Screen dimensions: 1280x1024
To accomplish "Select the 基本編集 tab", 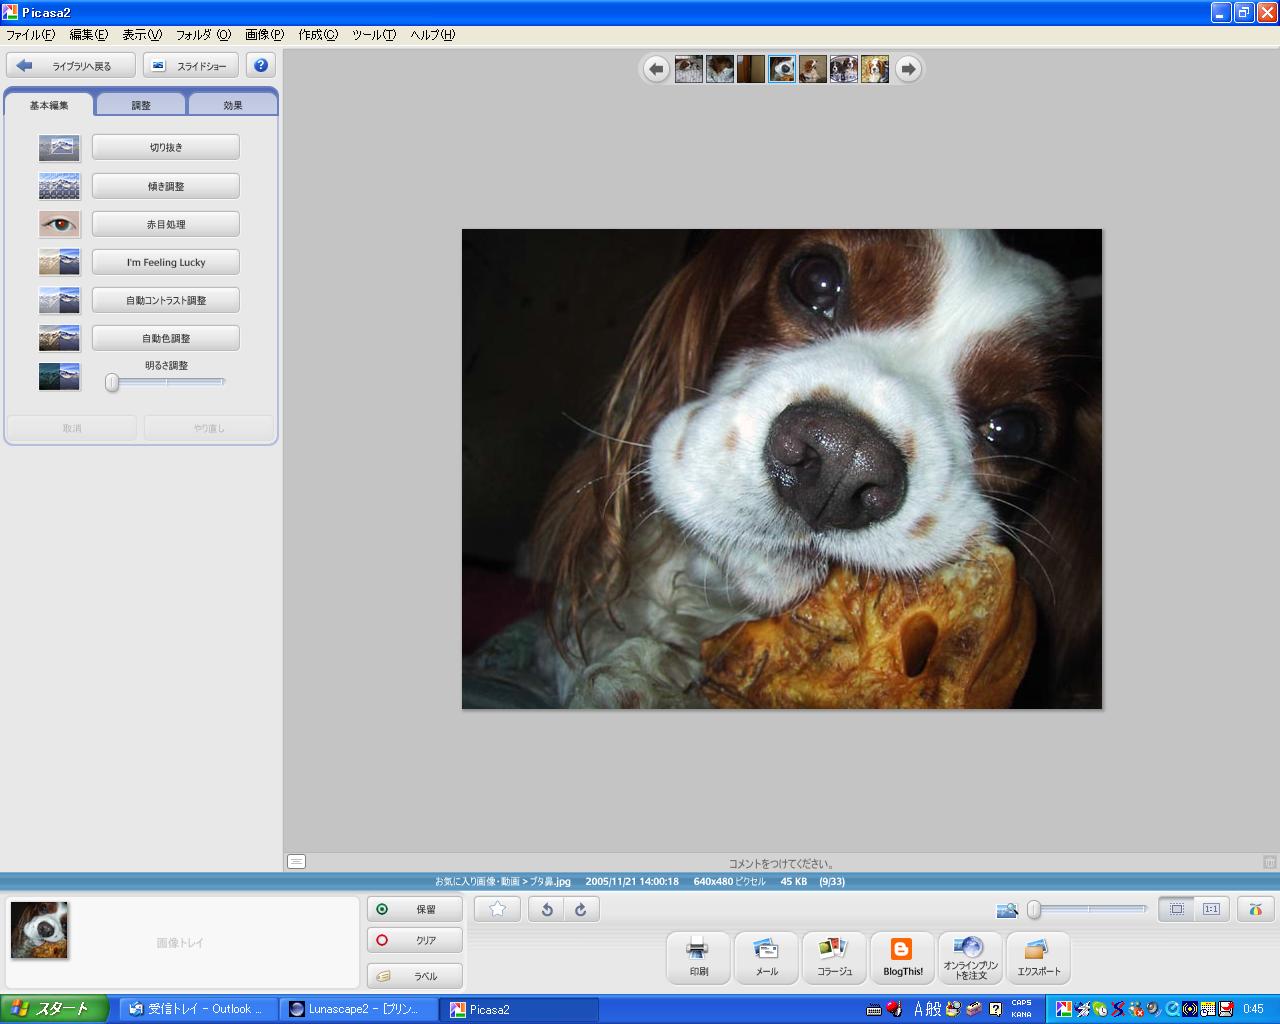I will (x=49, y=105).
